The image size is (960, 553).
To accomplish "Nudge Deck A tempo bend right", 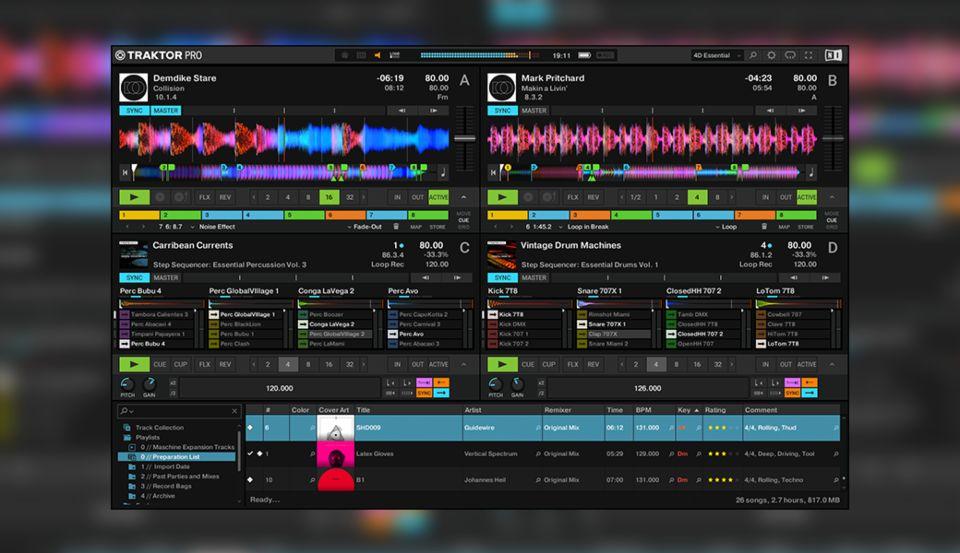I will pos(433,111).
